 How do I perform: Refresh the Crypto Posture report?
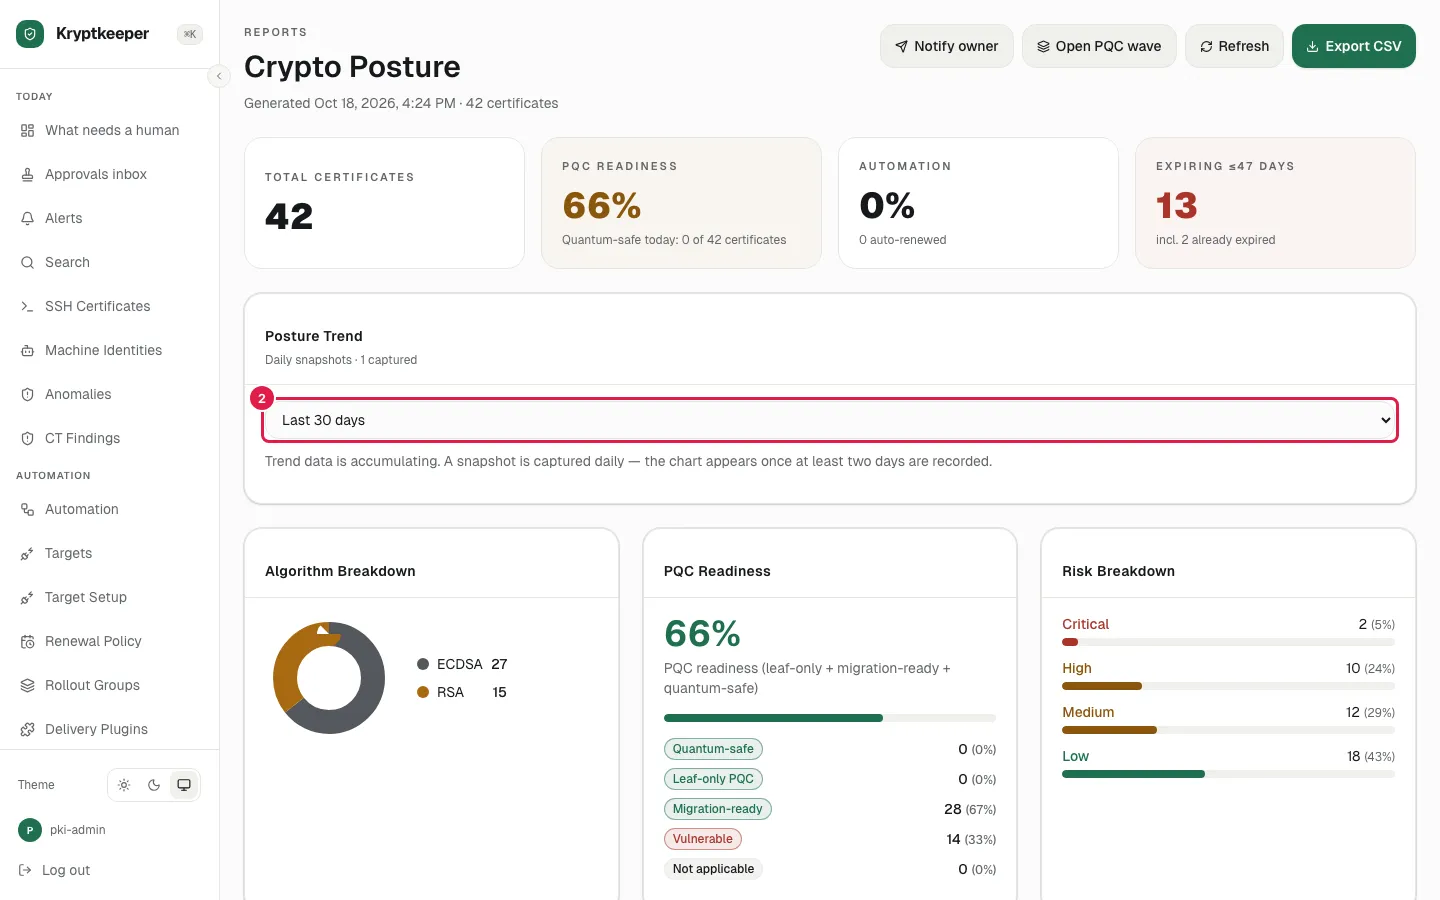(x=1234, y=46)
